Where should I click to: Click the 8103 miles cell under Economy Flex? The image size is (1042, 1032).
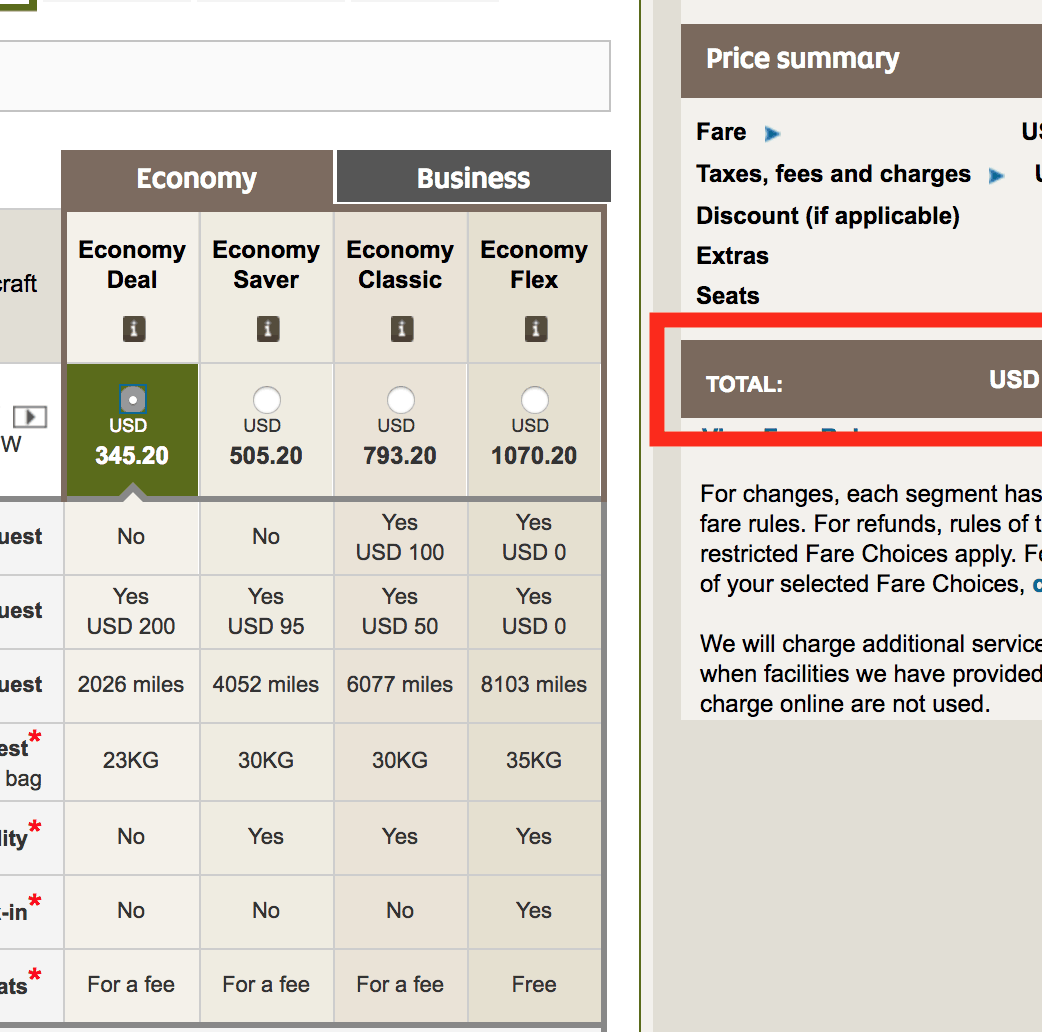[x=534, y=685]
